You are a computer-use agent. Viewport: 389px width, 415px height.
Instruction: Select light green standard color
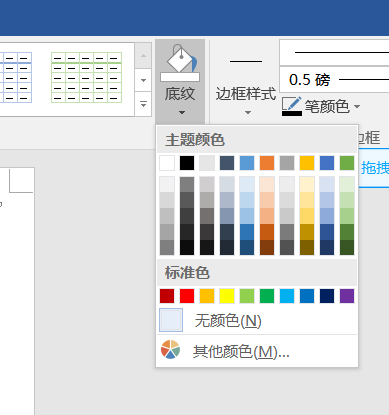tap(247, 296)
